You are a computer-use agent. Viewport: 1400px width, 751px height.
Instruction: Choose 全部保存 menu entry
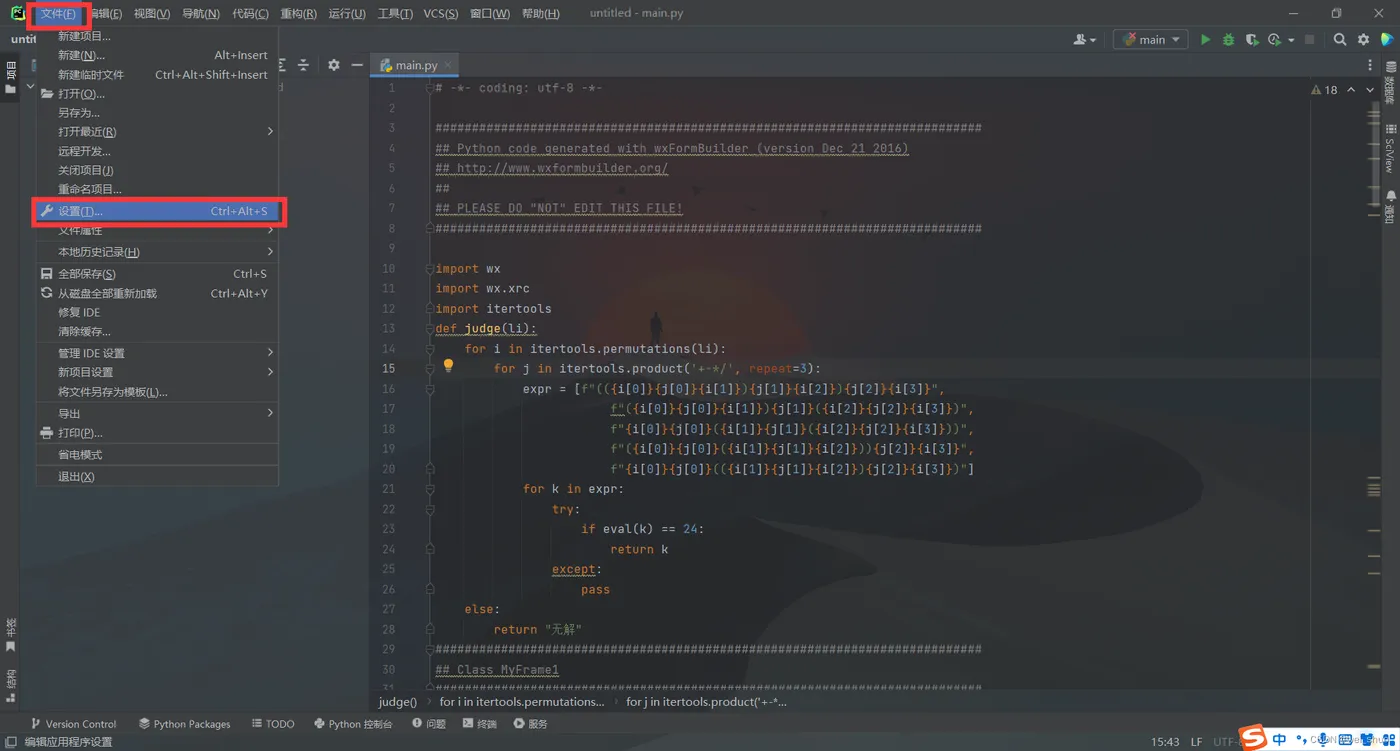(157, 274)
